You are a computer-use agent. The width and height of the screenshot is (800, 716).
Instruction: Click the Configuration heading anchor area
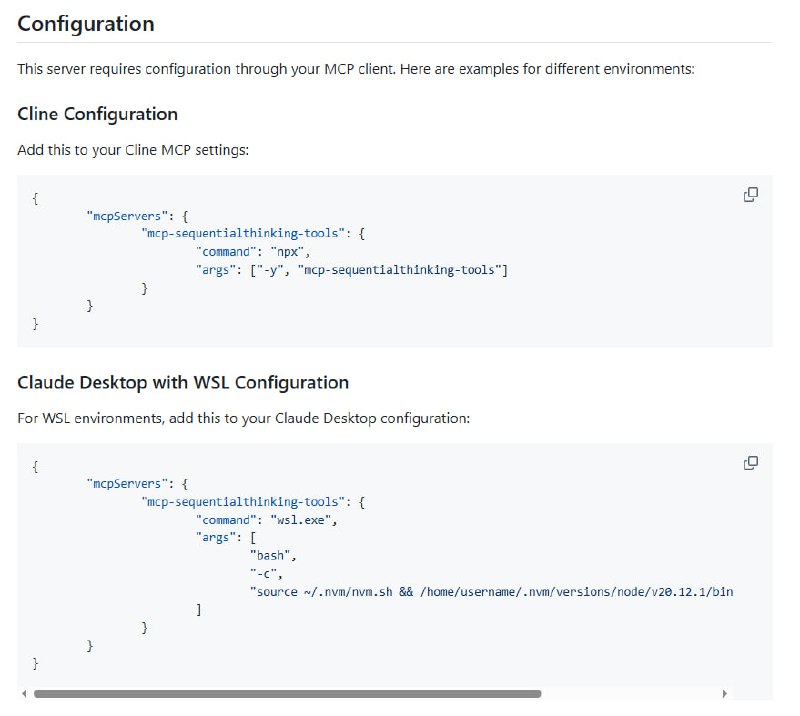coord(85,23)
